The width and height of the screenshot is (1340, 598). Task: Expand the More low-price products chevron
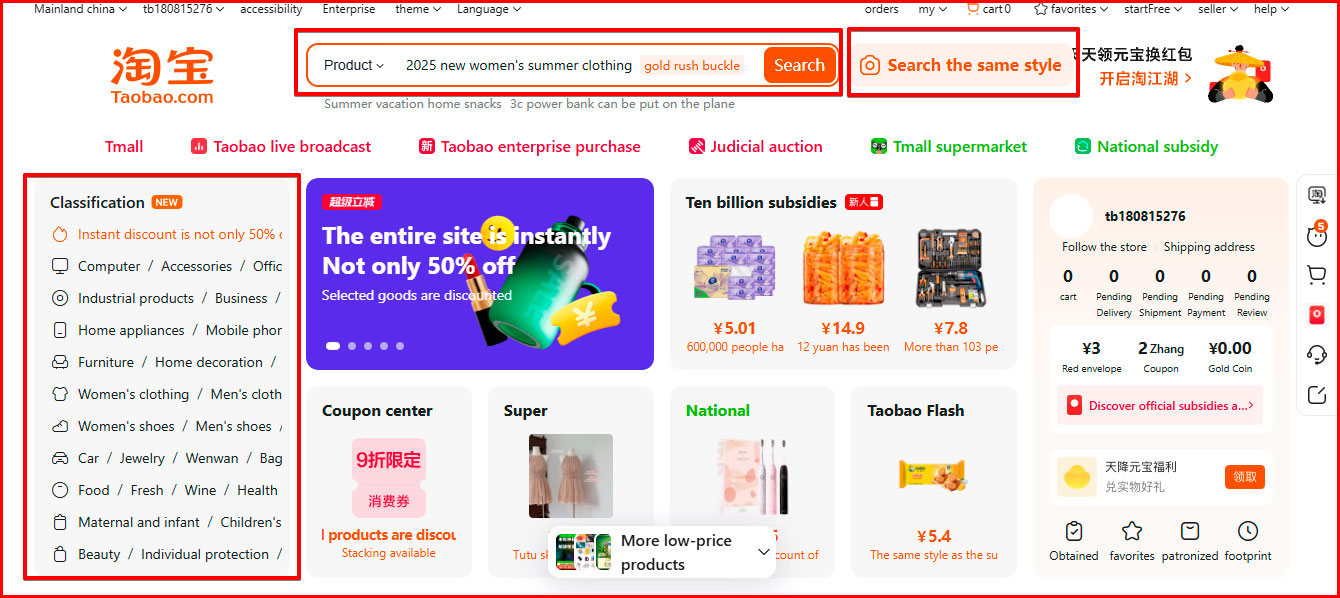tap(764, 552)
